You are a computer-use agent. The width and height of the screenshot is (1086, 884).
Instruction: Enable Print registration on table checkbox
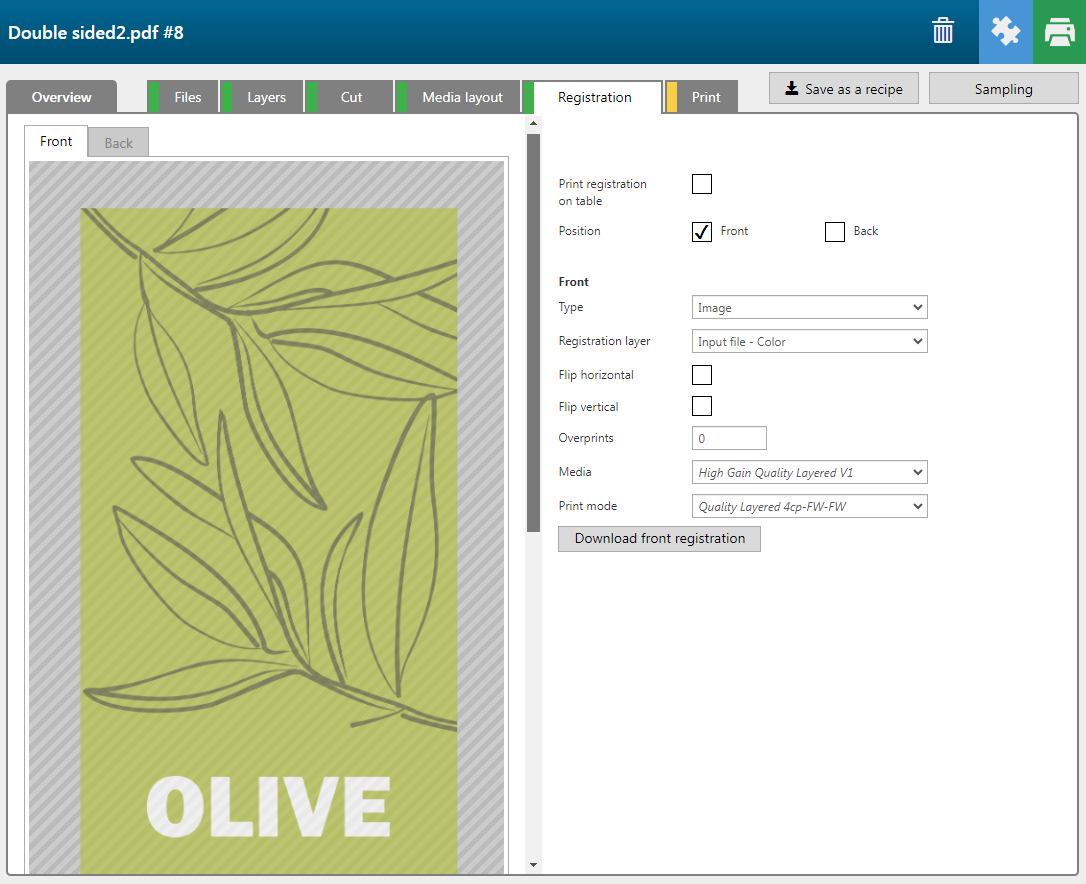(702, 184)
